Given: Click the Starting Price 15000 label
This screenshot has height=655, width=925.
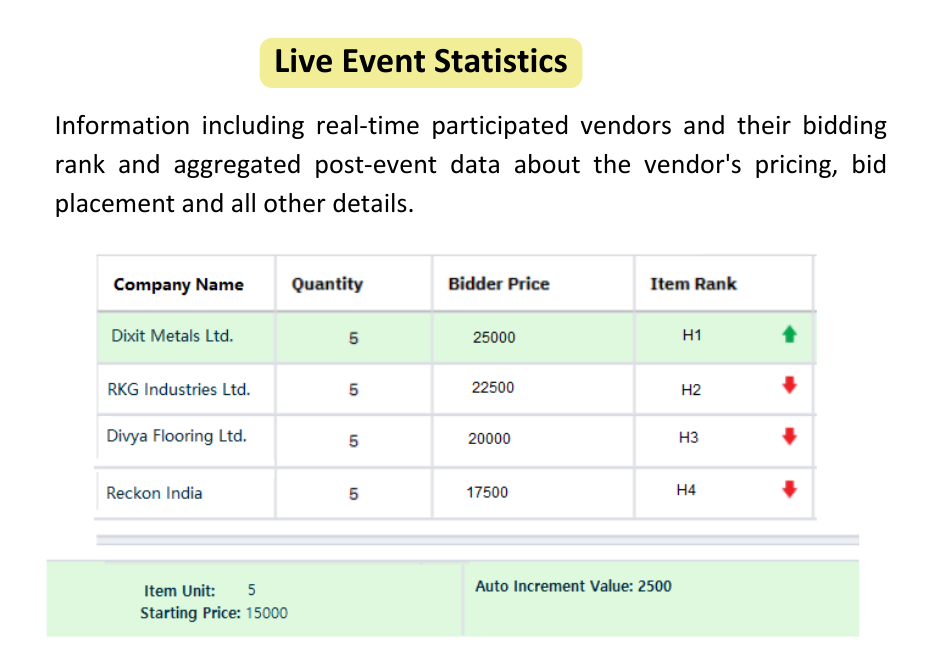Looking at the screenshot, I should pos(214,613).
